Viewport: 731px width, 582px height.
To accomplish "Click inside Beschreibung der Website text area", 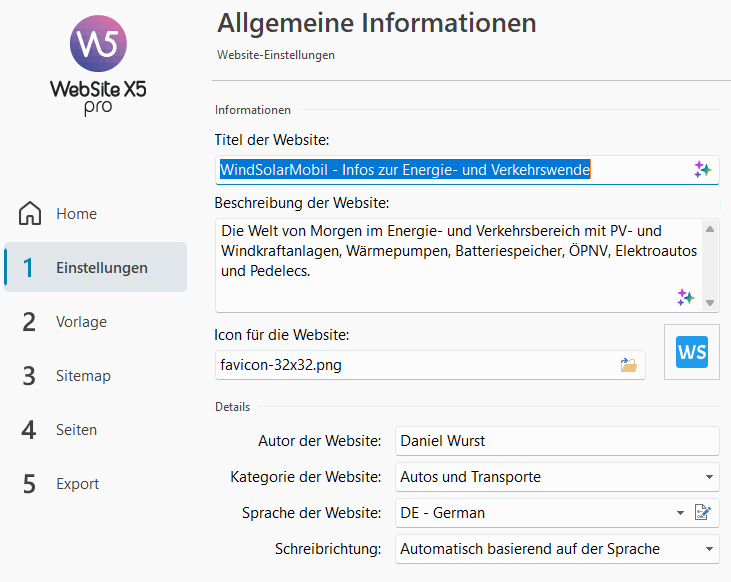I will tap(459, 265).
